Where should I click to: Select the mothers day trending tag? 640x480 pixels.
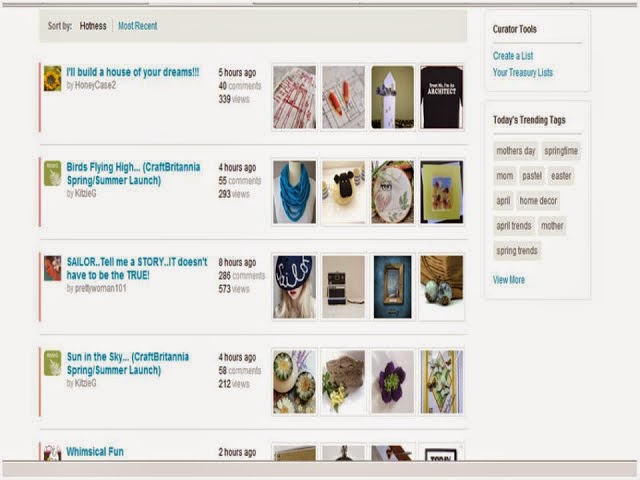[516, 151]
